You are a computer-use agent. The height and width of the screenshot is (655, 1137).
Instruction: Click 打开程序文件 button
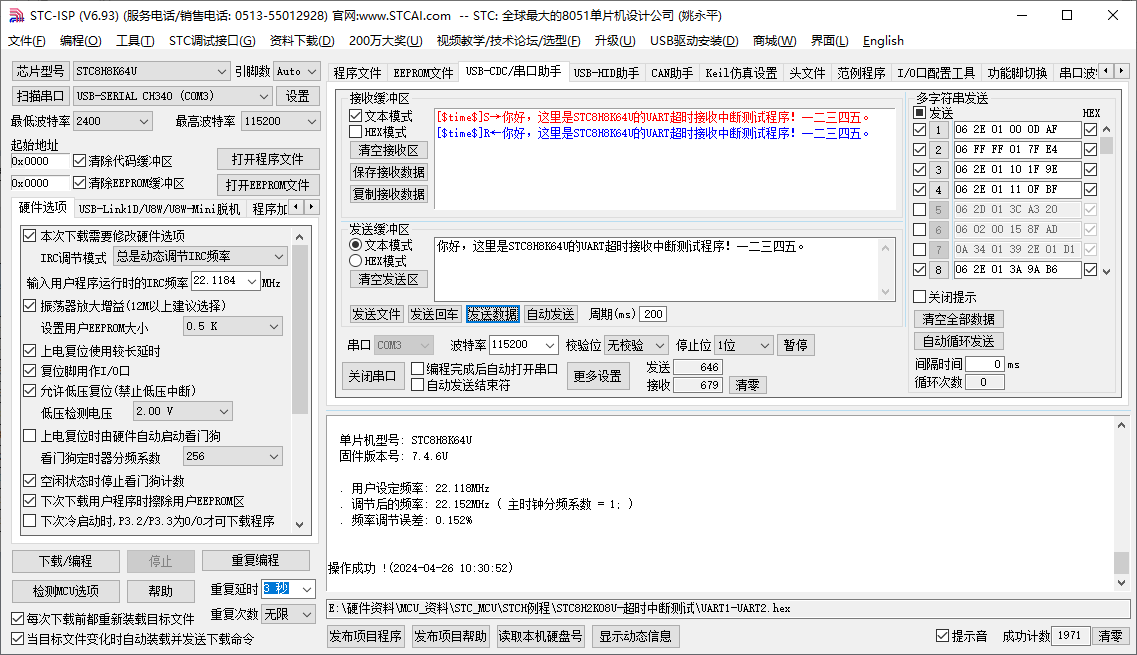point(268,160)
